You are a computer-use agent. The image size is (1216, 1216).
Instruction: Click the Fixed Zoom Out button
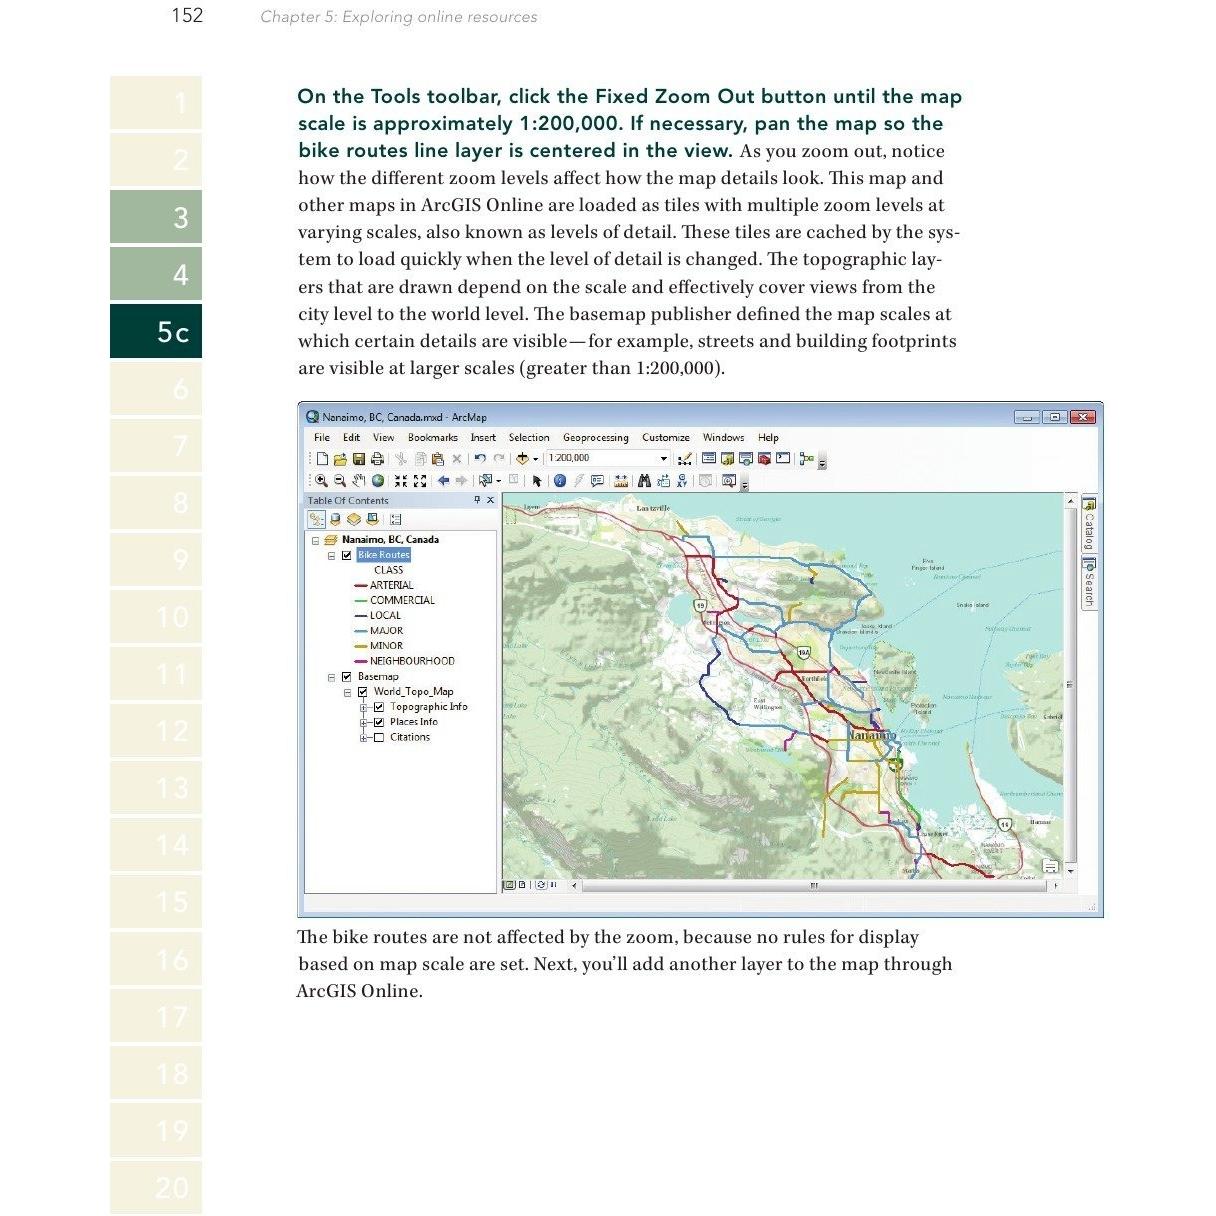click(420, 481)
